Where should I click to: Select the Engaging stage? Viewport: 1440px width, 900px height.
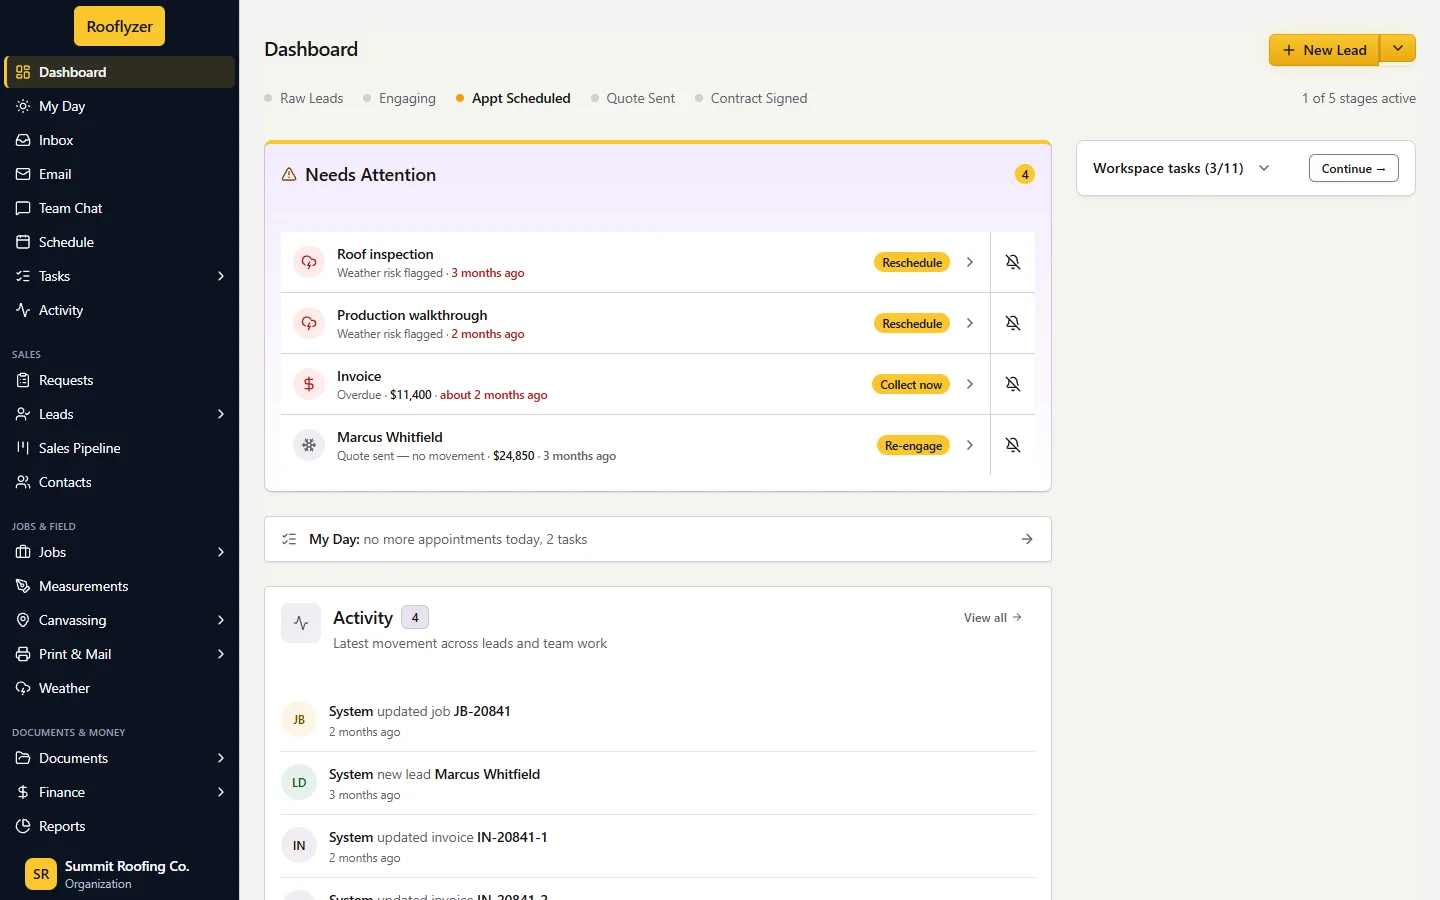[400, 98]
